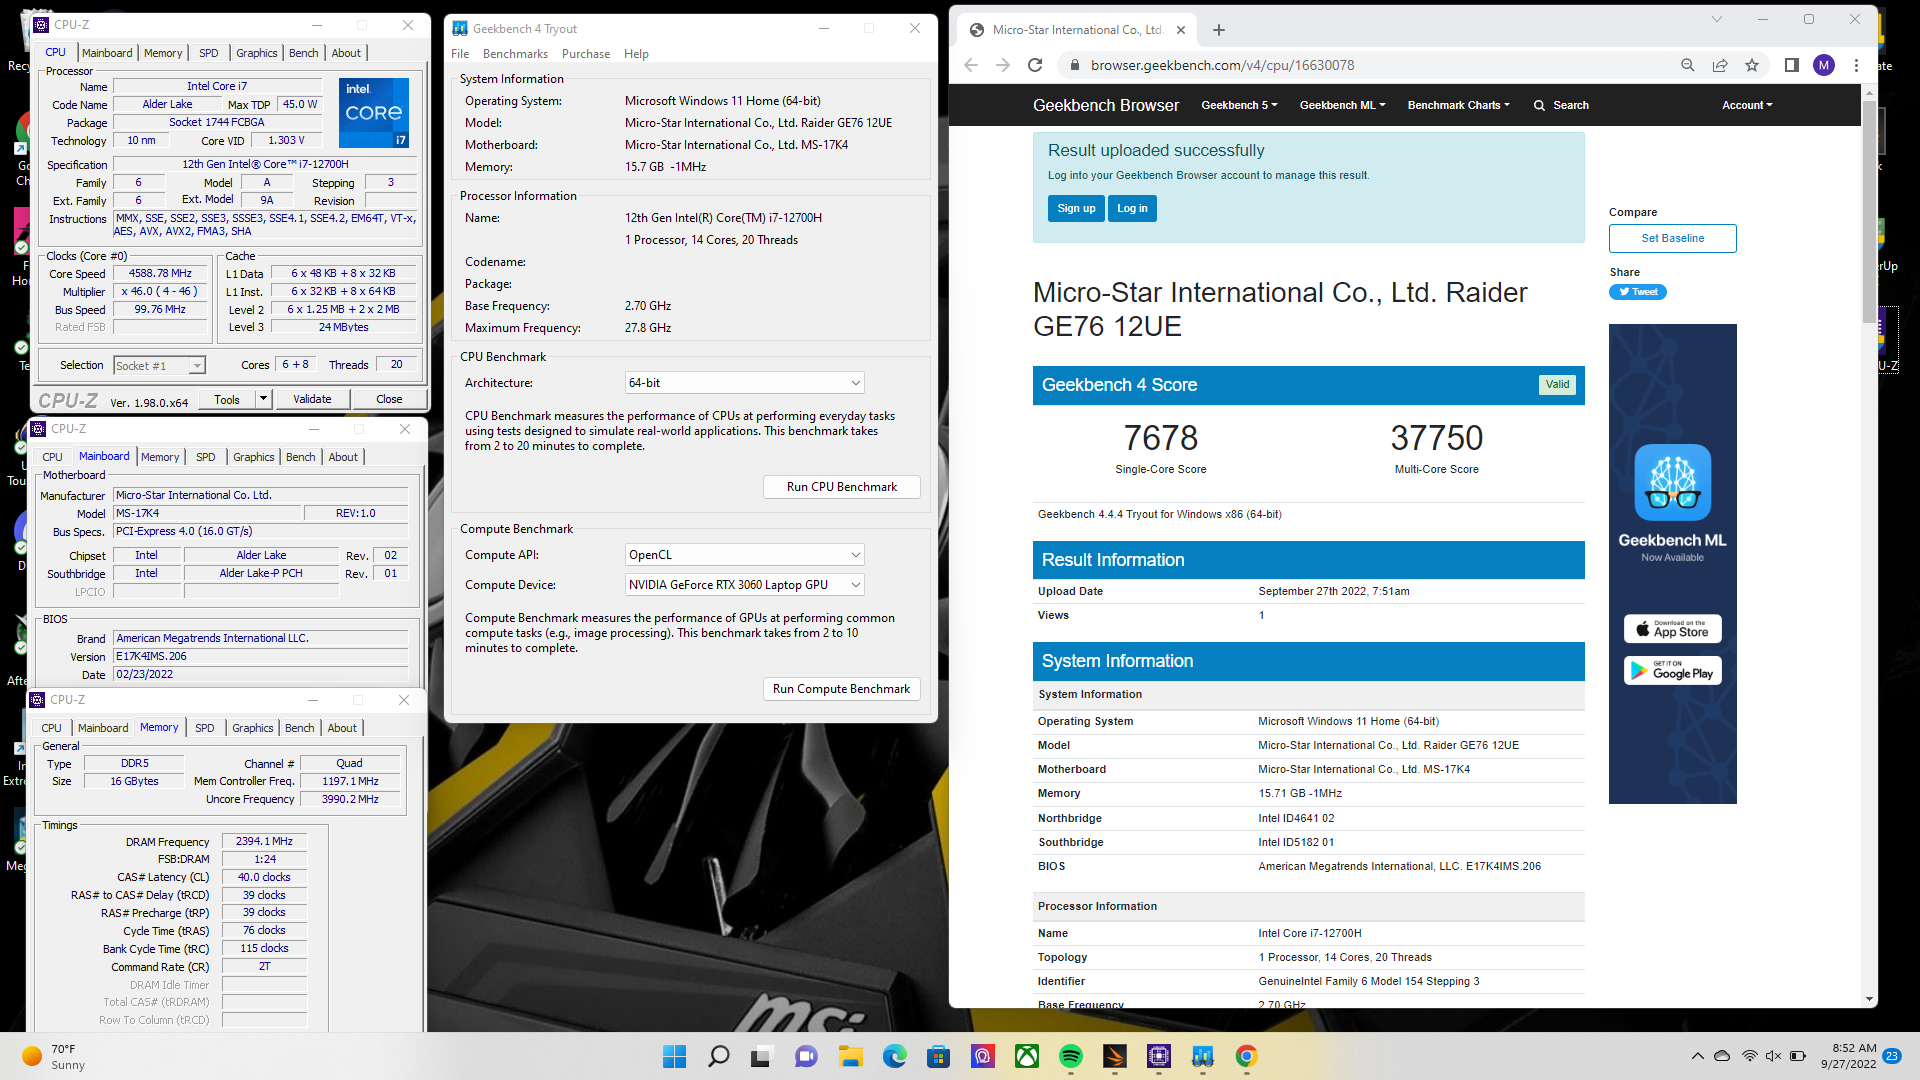Viewport: 1920px width, 1080px height.
Task: Switch to Geekbench via taskbar icon
Action: click(x=1203, y=1056)
